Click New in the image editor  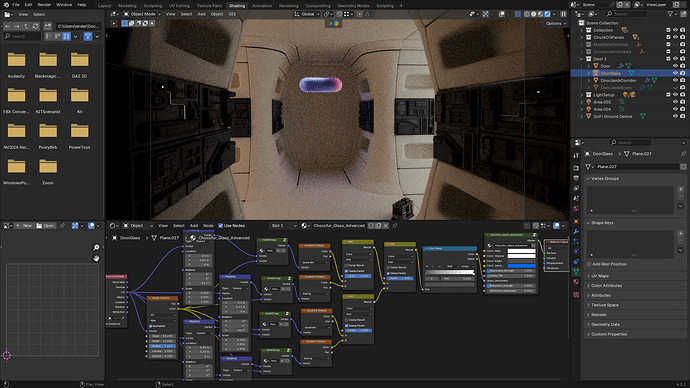point(24,226)
